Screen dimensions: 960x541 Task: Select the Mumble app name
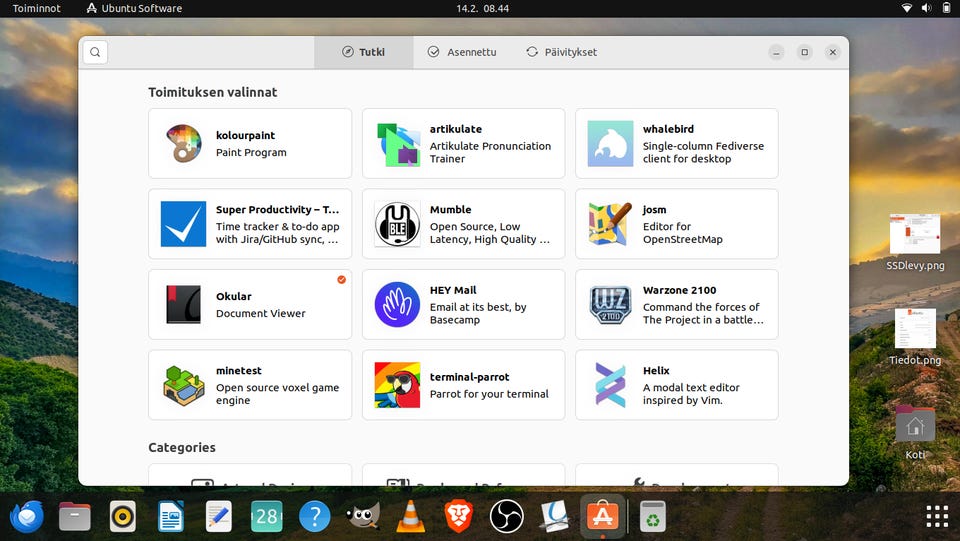pos(451,209)
